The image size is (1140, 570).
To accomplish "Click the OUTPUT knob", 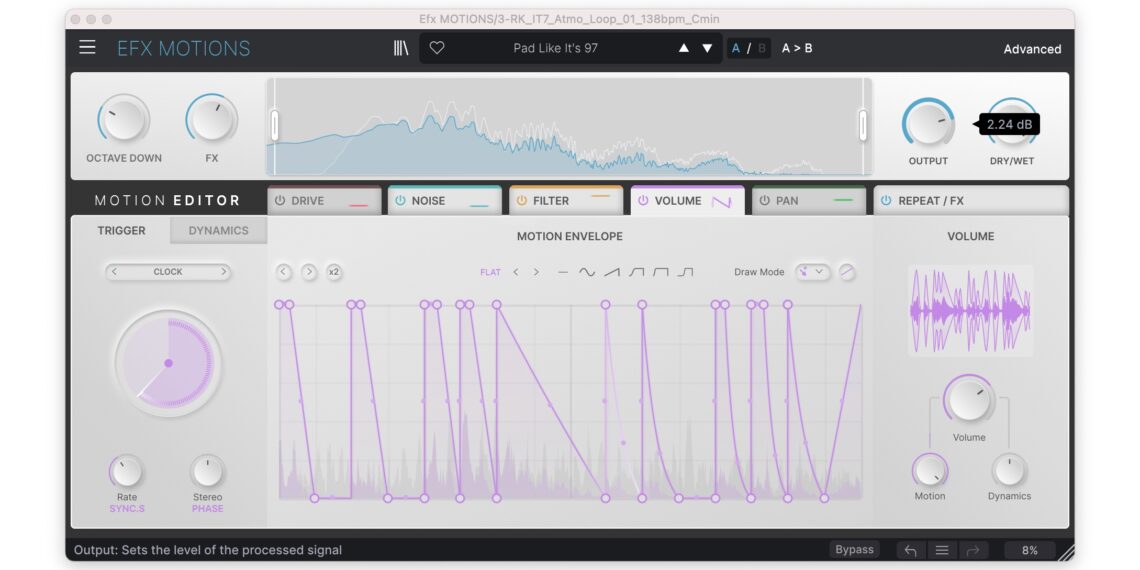I will pyautogui.click(x=928, y=123).
